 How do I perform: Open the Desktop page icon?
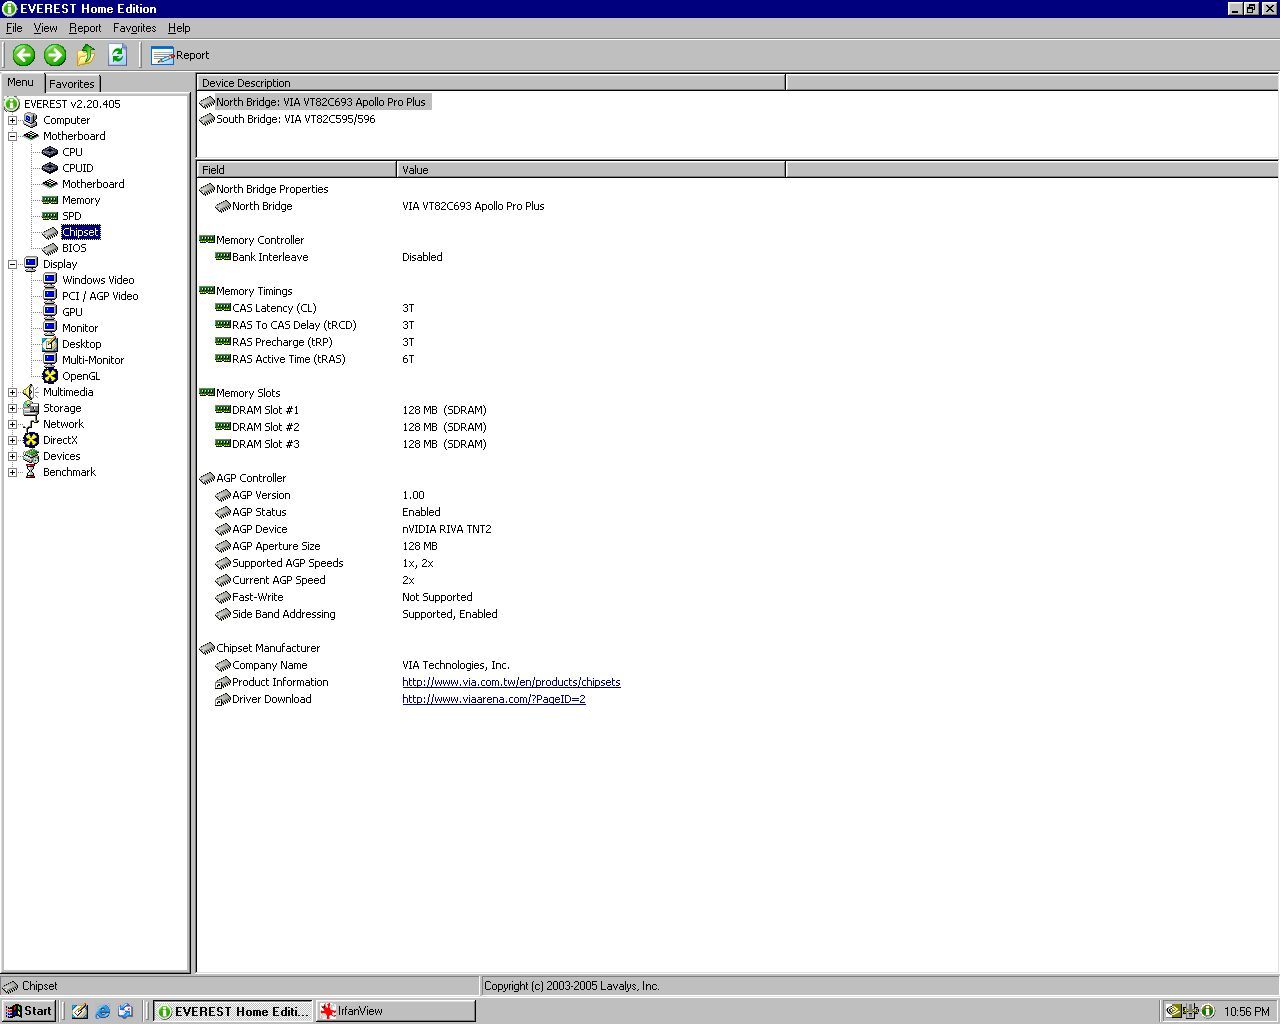click(x=50, y=344)
